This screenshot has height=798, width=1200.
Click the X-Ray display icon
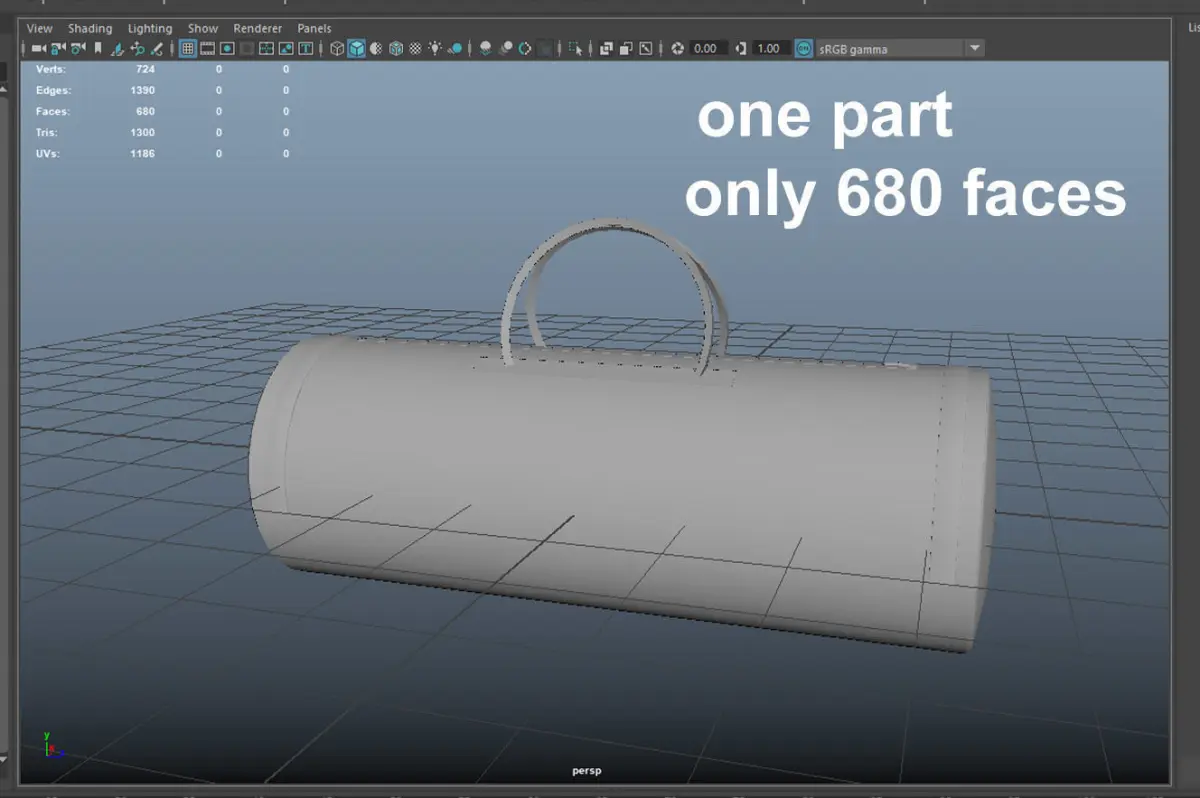[607, 48]
